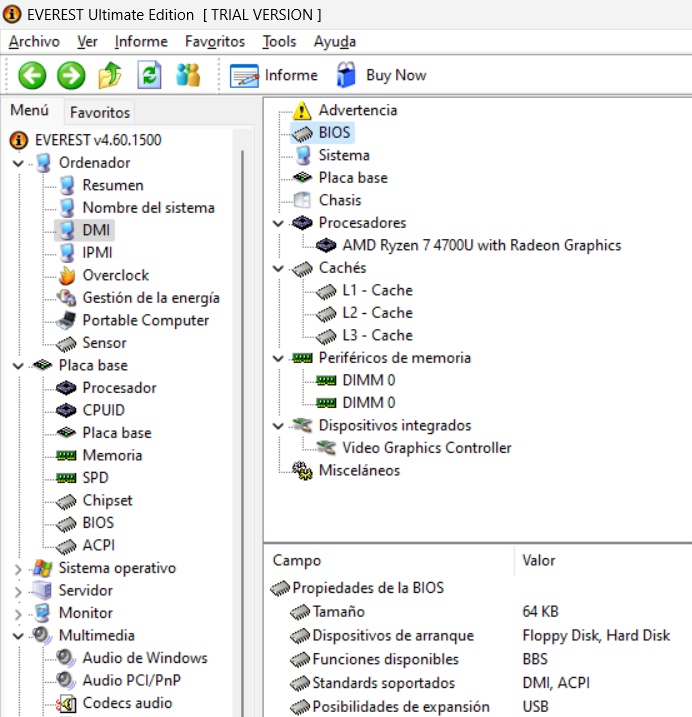Expand the Sistema operativo node
This screenshot has width=692, height=717.
(18, 568)
